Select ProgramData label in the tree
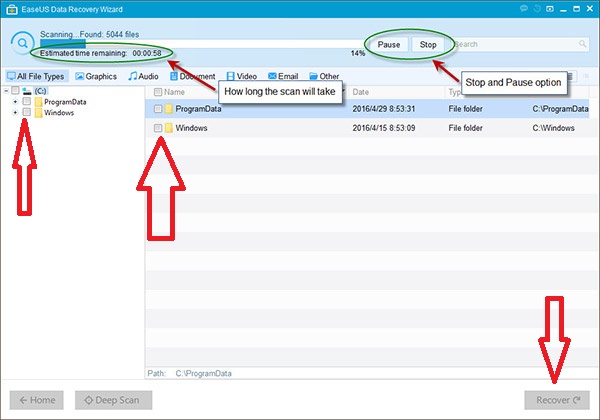This screenshot has height=420, width=600. [x=65, y=102]
